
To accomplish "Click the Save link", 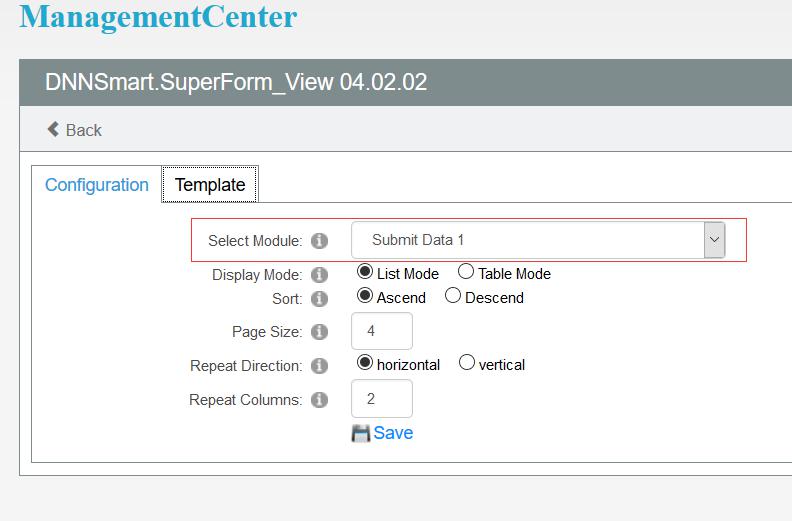I will click(x=393, y=434).
